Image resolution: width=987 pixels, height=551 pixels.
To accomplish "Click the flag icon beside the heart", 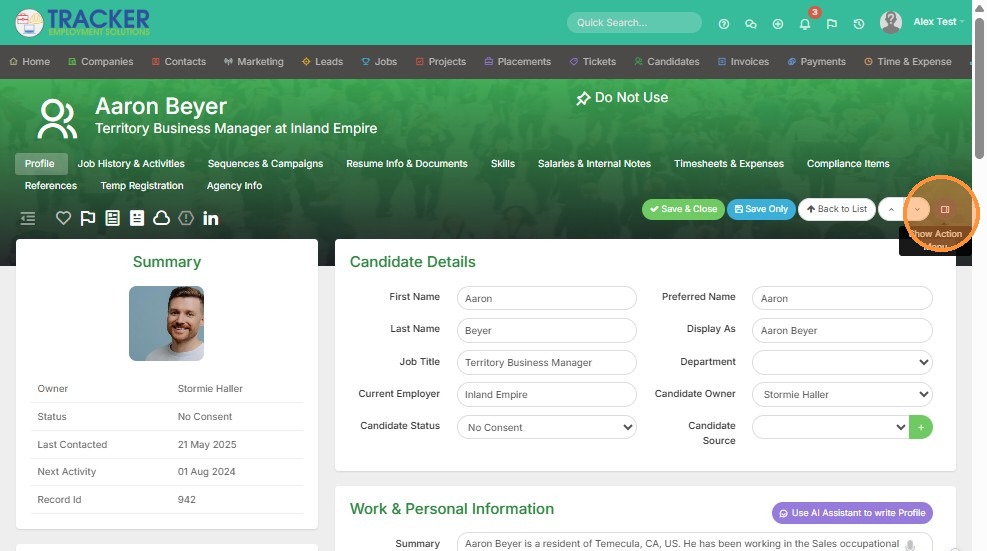I will [87, 218].
